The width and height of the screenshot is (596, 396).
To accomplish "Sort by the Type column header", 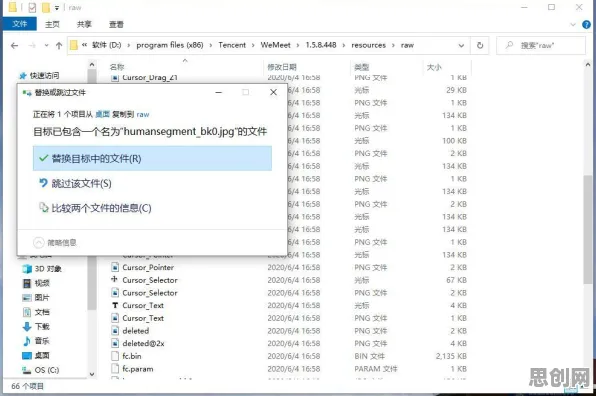I will pyautogui.click(x=361, y=67).
